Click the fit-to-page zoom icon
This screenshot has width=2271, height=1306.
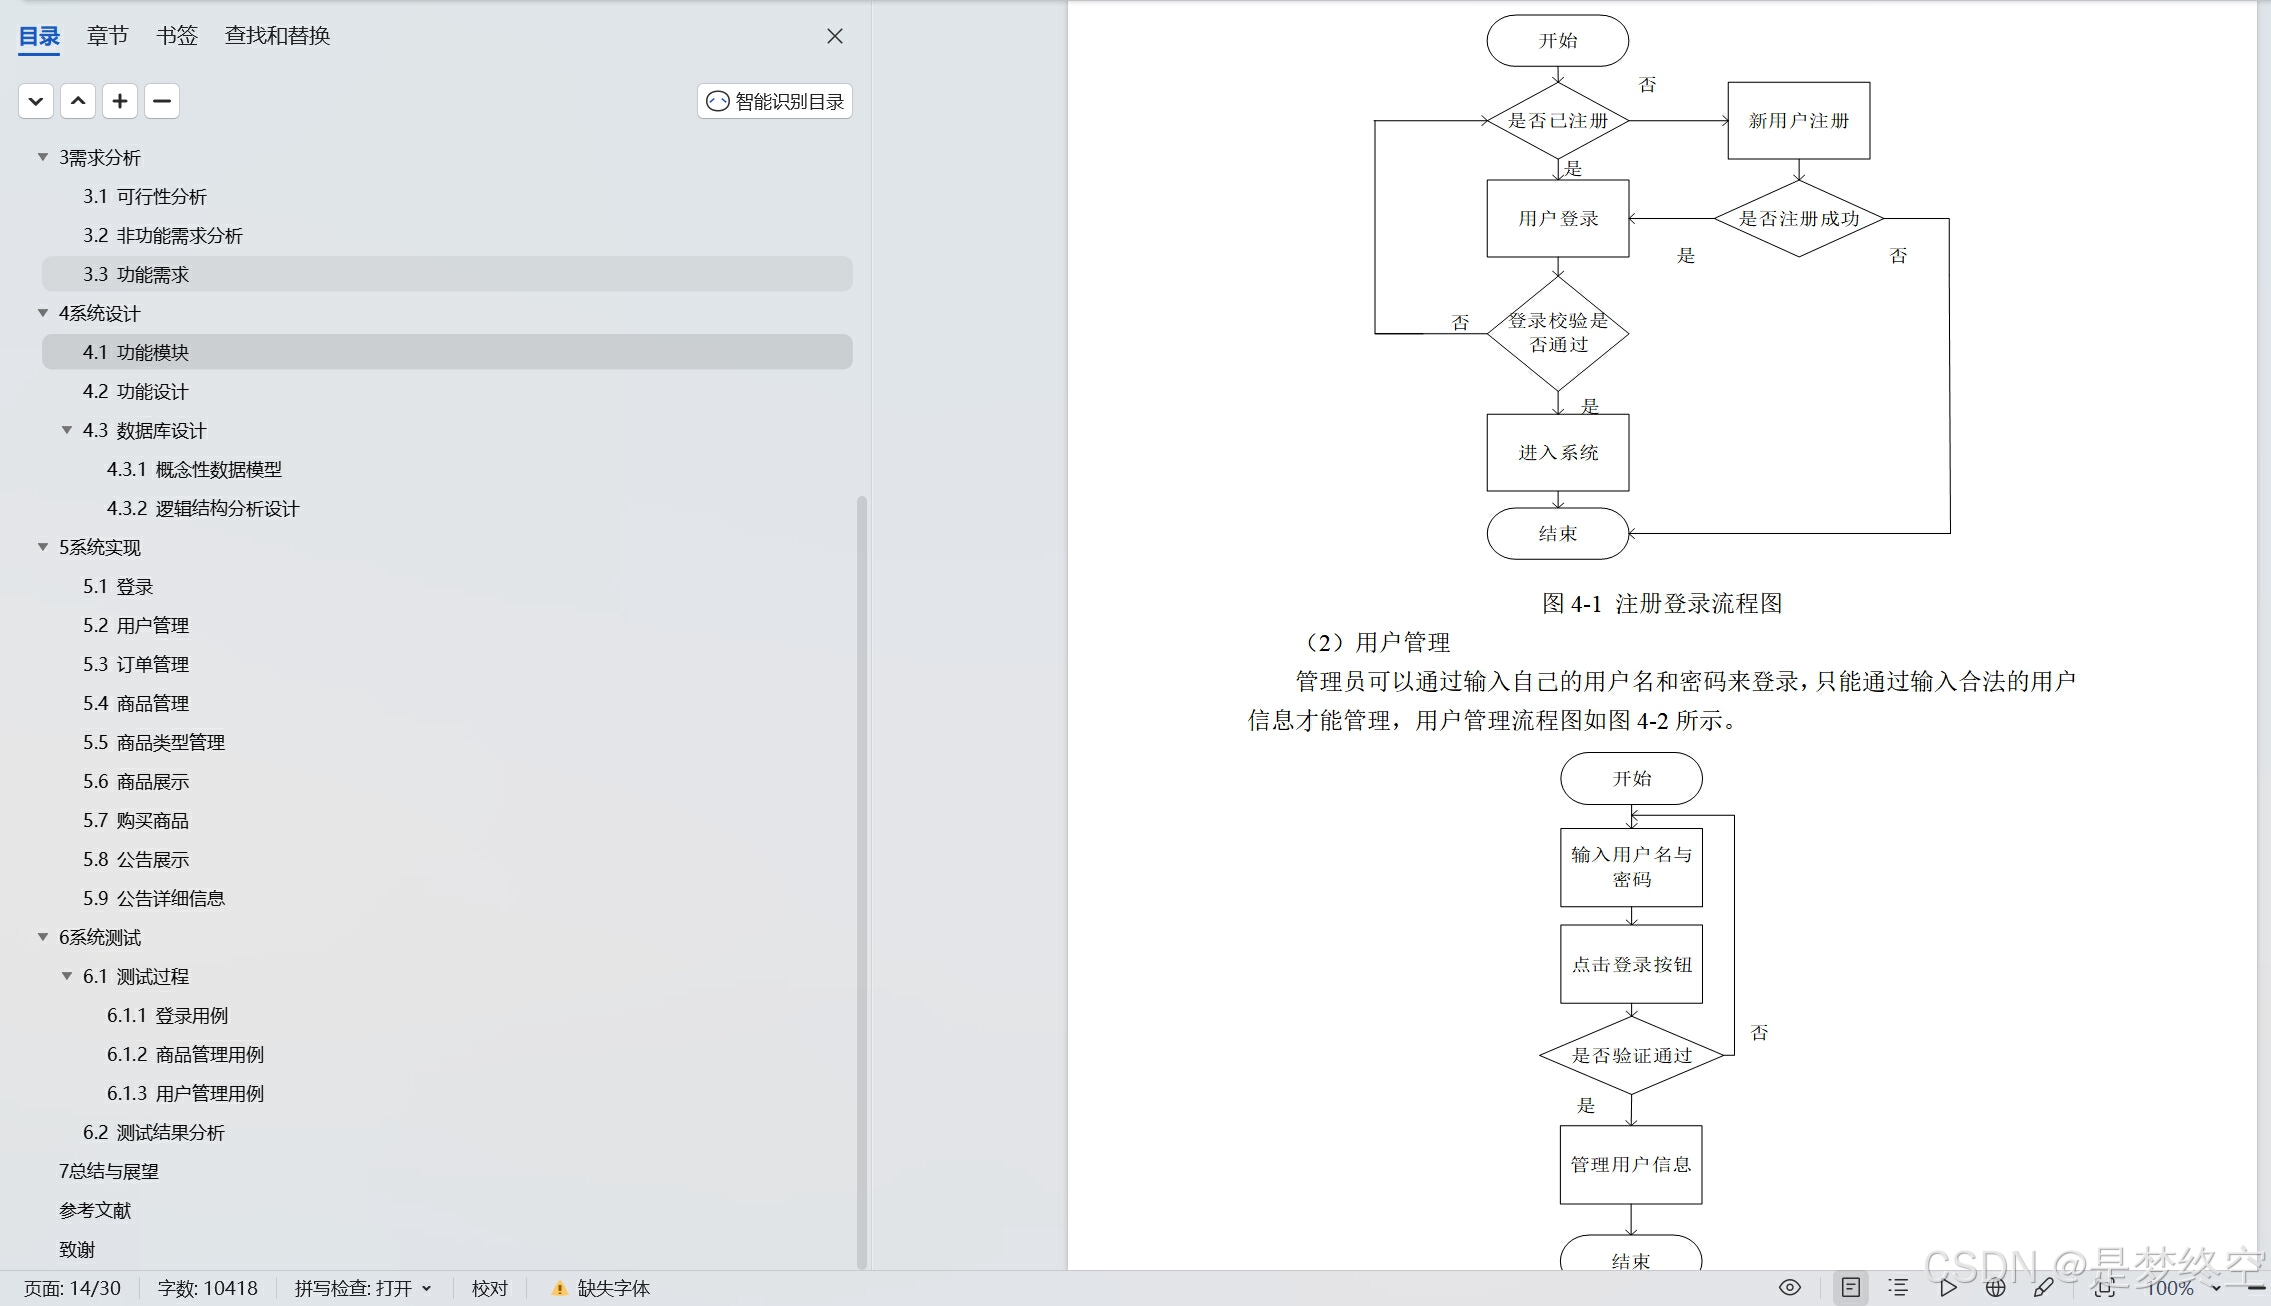pos(2104,1288)
